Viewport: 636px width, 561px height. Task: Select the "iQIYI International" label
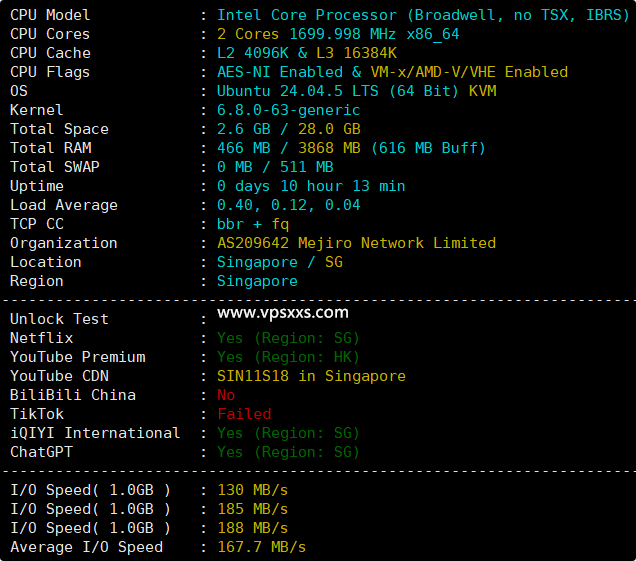[x=95, y=433]
